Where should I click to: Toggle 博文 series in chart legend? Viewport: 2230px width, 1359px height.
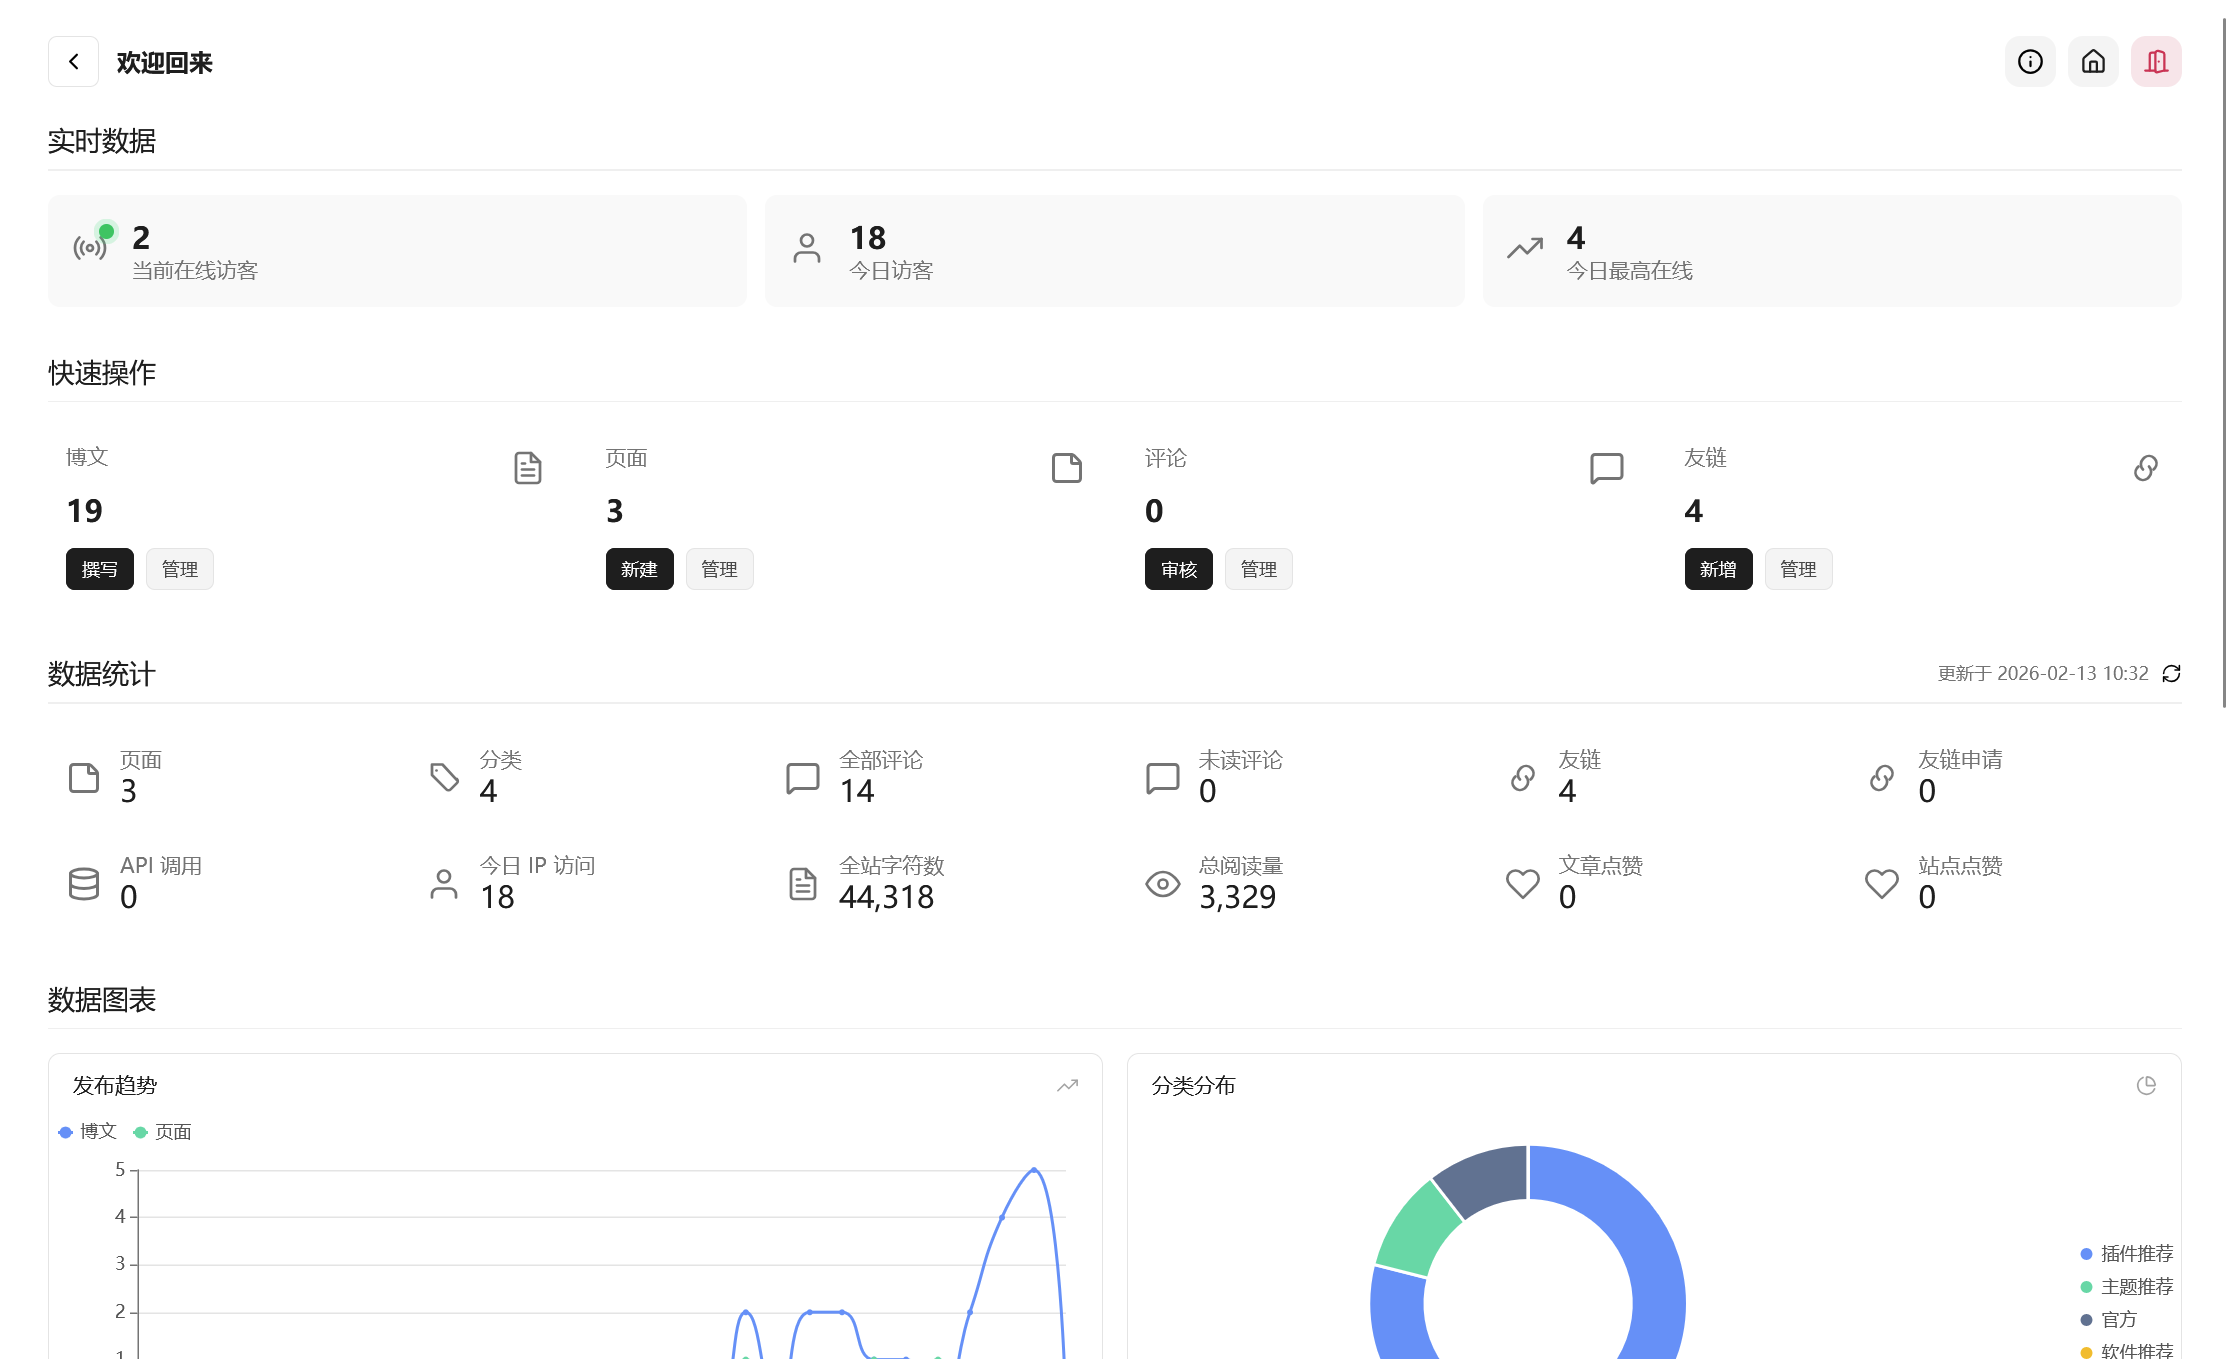[x=88, y=1132]
